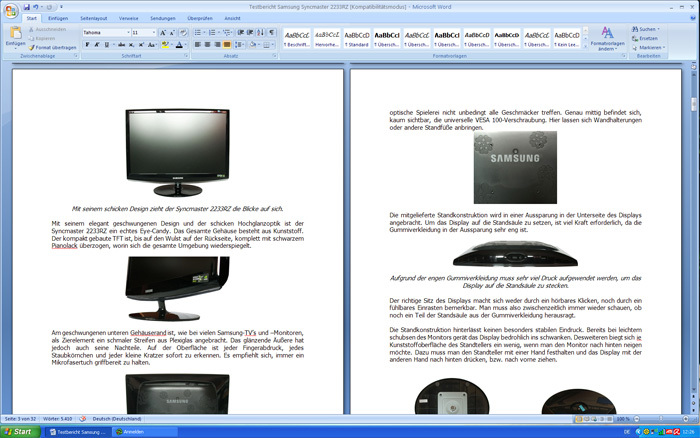The image size is (700, 438).
Task: Open the change case Aa menu
Action: coord(152,45)
